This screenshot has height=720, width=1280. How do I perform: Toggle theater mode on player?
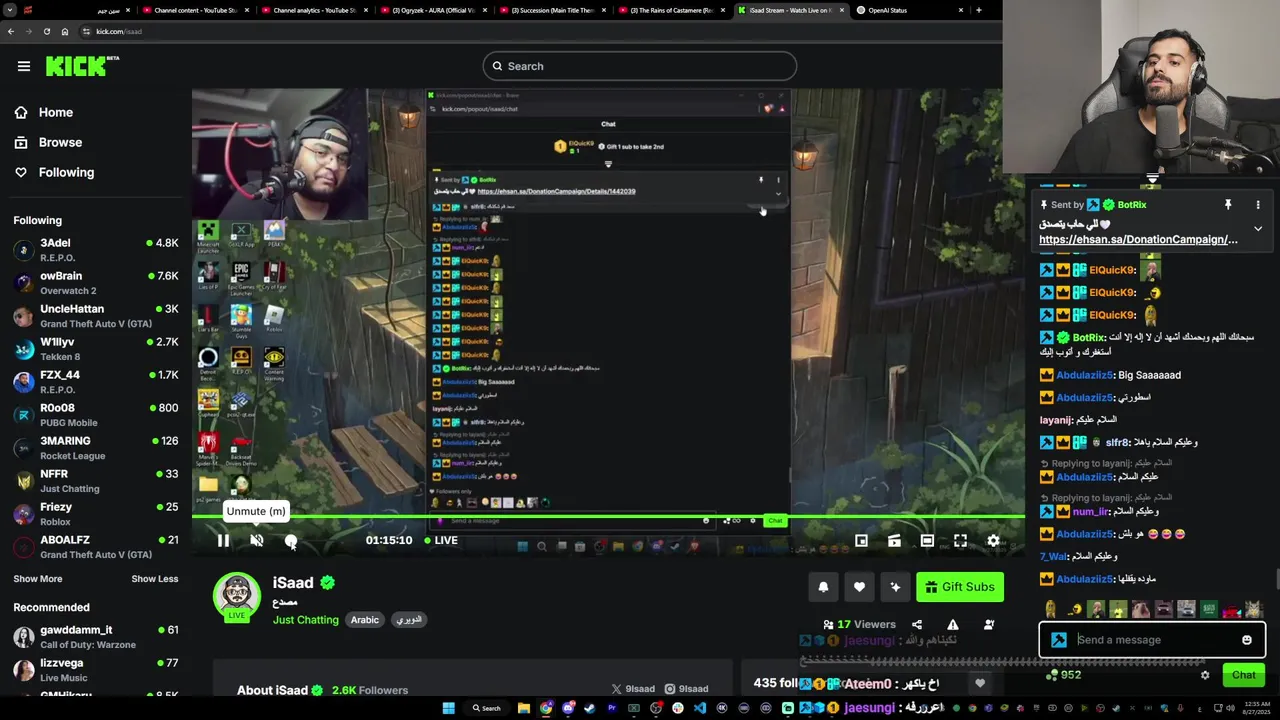(927, 540)
